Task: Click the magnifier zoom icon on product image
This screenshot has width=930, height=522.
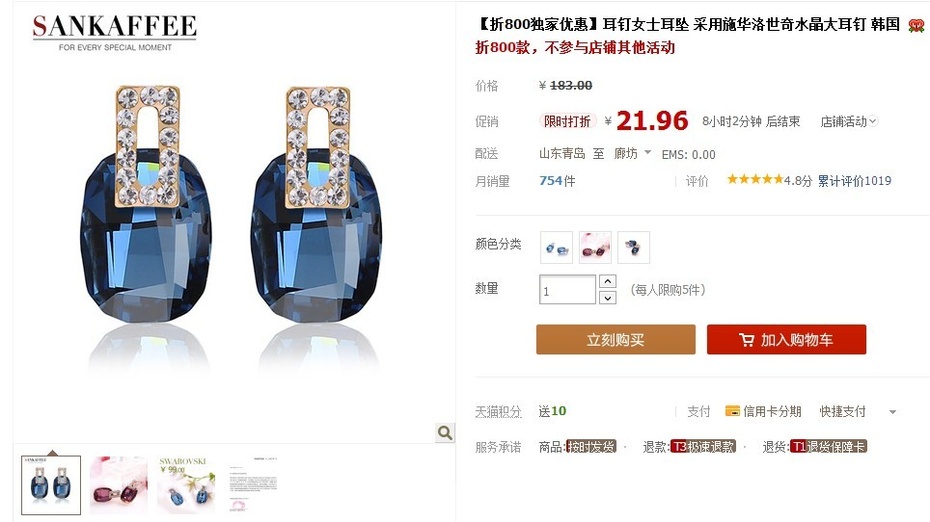Action: pos(445,432)
